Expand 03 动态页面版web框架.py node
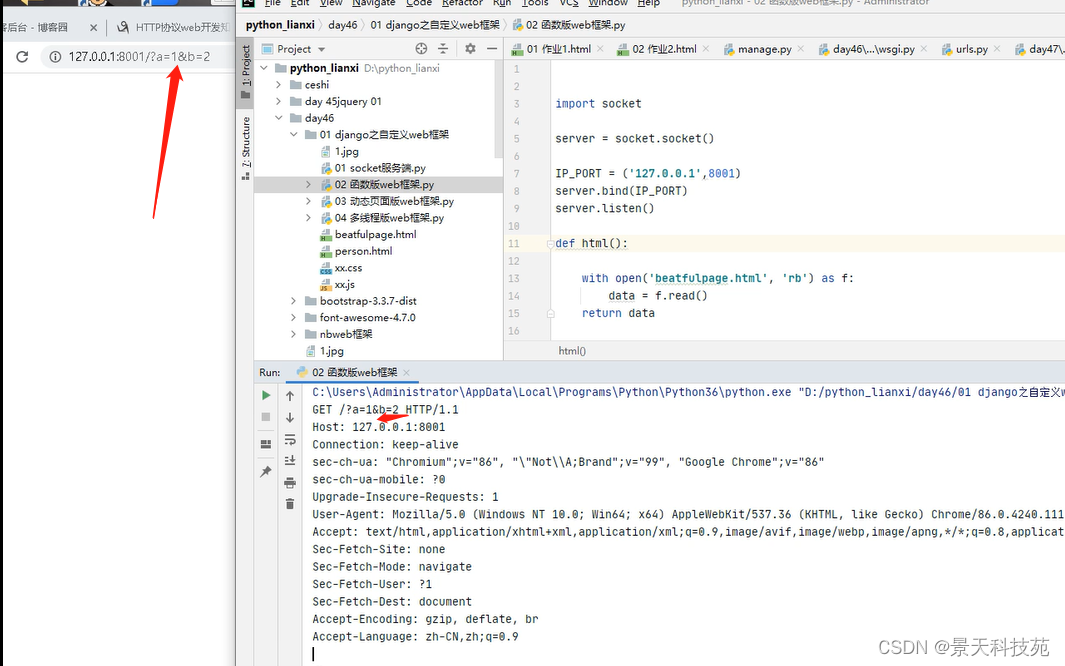The height and width of the screenshot is (666, 1065). click(x=308, y=202)
